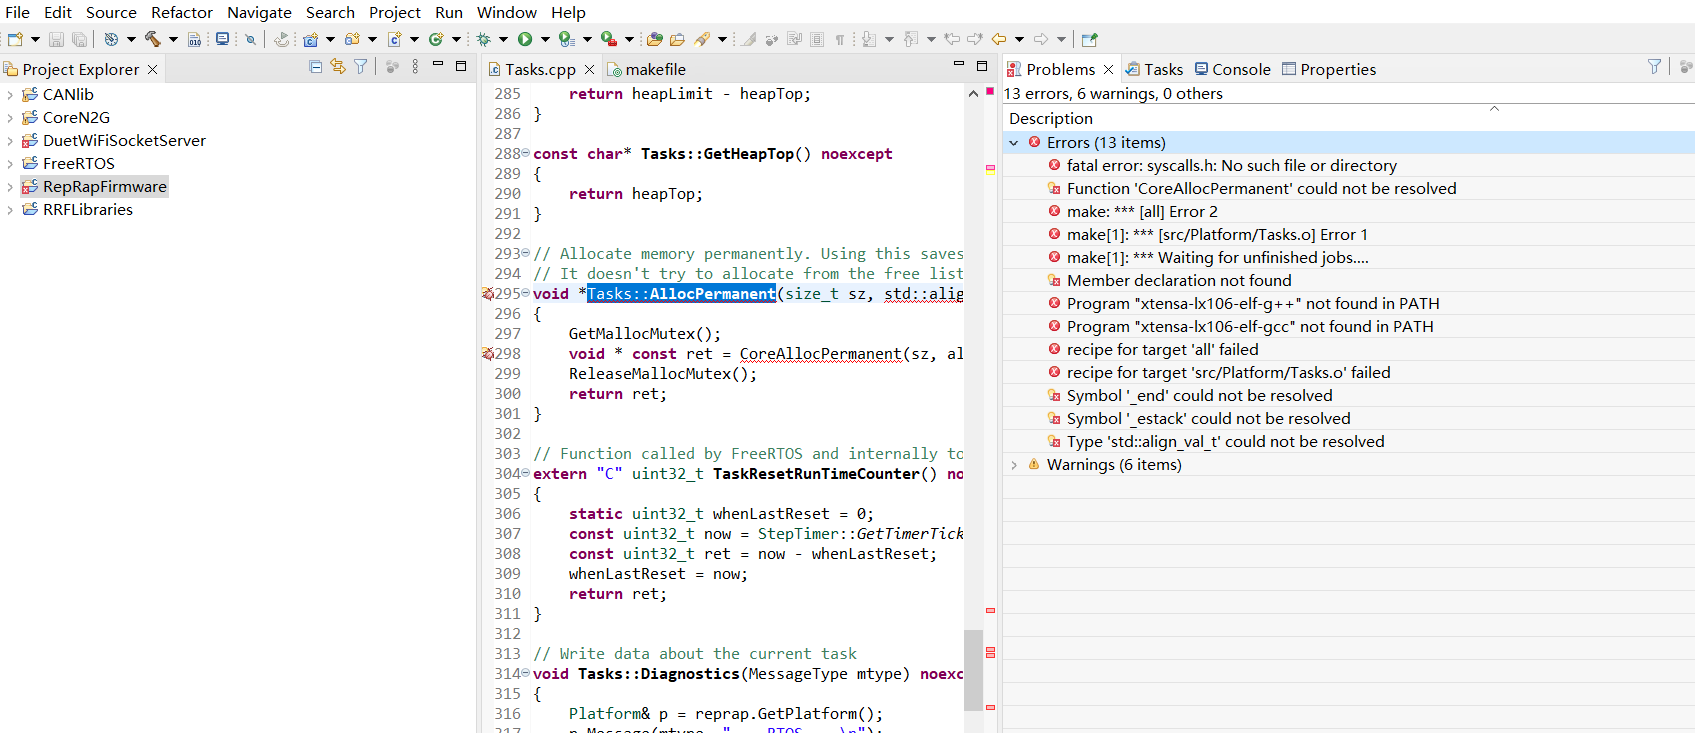Switch to the Console view tab
The height and width of the screenshot is (733, 1695).
[1232, 69]
